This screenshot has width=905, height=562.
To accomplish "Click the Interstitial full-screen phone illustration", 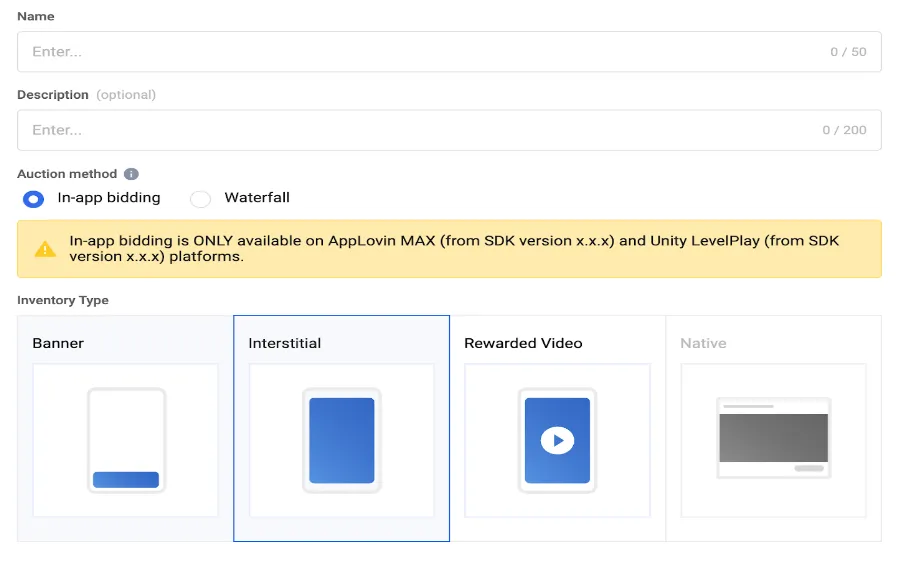I will pyautogui.click(x=342, y=440).
